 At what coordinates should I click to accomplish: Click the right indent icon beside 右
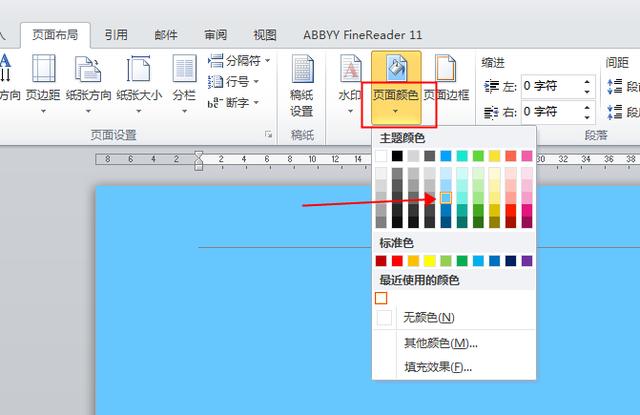click(x=491, y=112)
